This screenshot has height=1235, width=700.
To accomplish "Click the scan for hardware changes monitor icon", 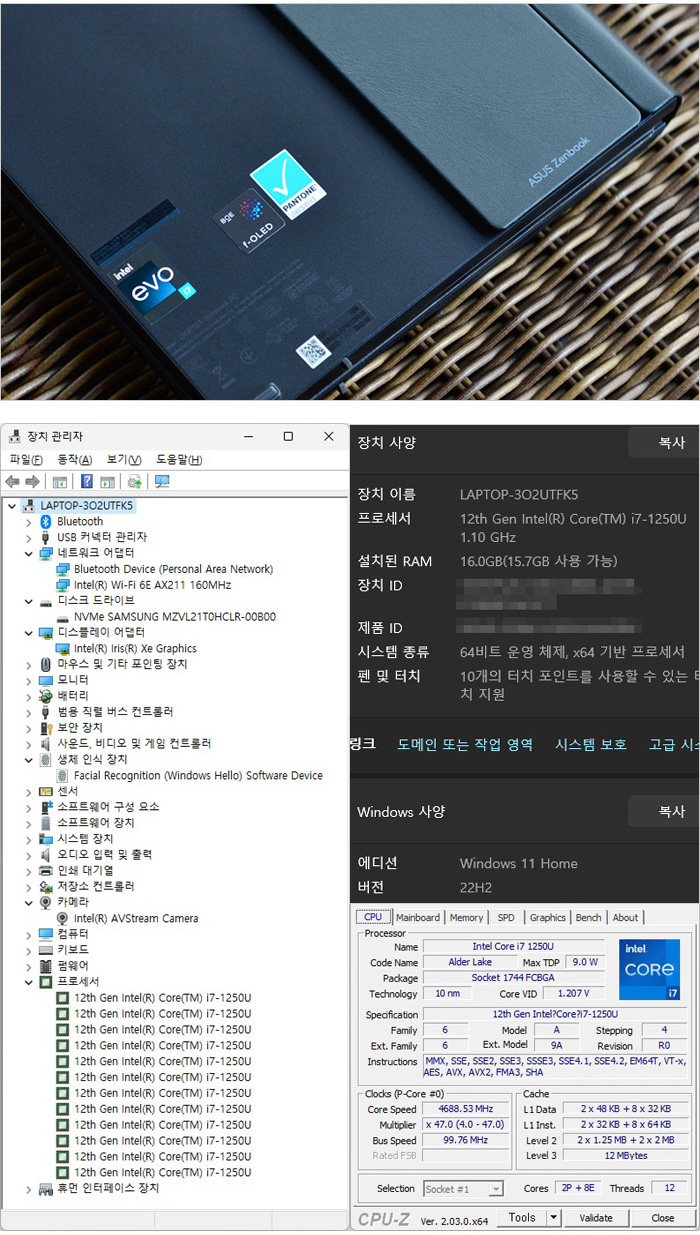I will click(162, 482).
